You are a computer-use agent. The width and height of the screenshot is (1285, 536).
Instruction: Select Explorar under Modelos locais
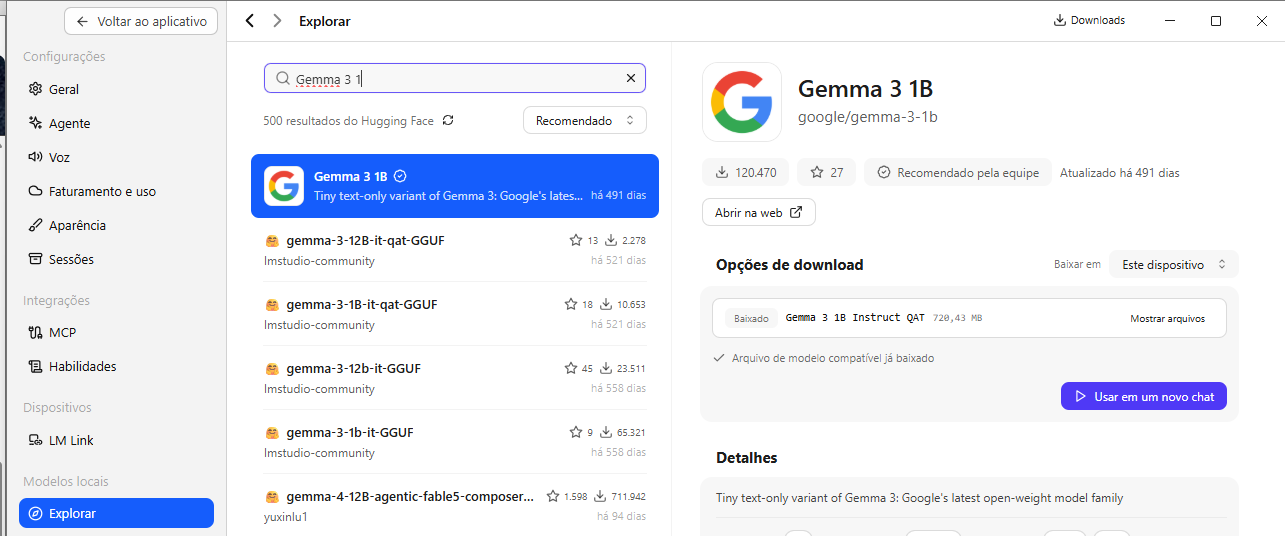pos(116,513)
